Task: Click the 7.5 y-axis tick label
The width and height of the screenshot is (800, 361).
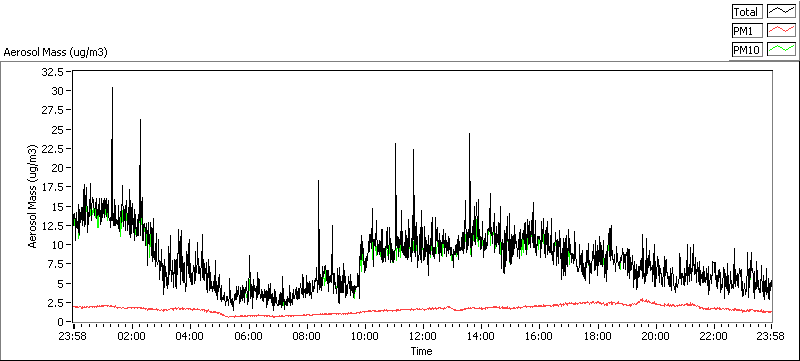Action: pos(56,264)
